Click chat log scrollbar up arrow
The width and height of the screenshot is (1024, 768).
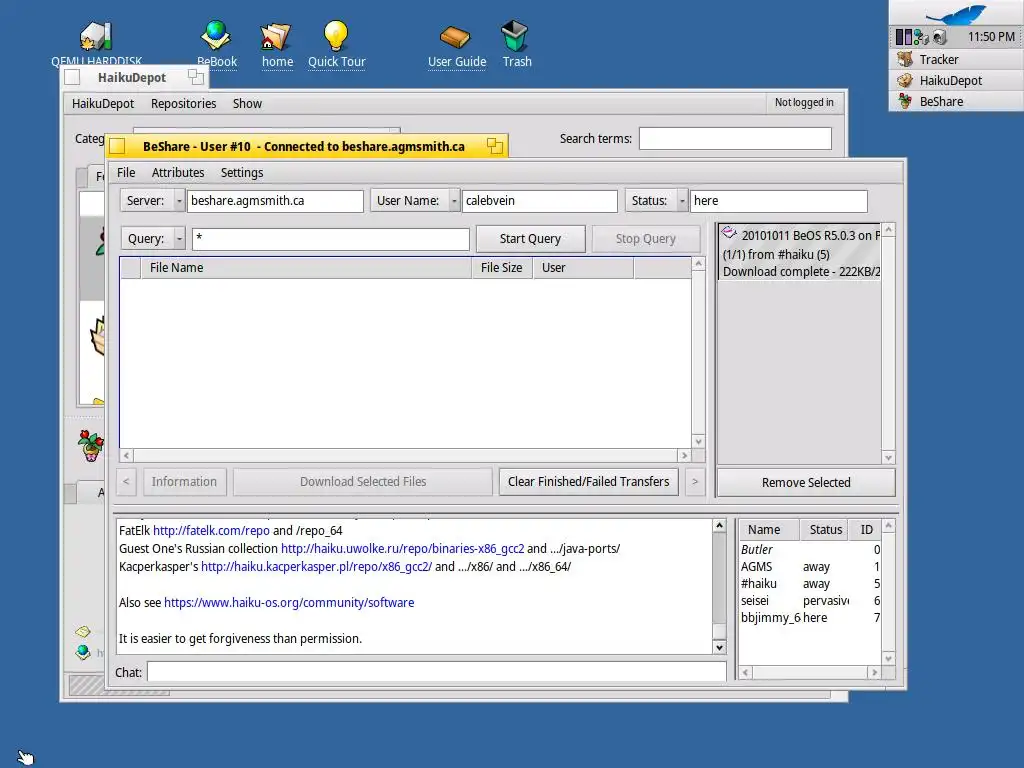[719, 526]
